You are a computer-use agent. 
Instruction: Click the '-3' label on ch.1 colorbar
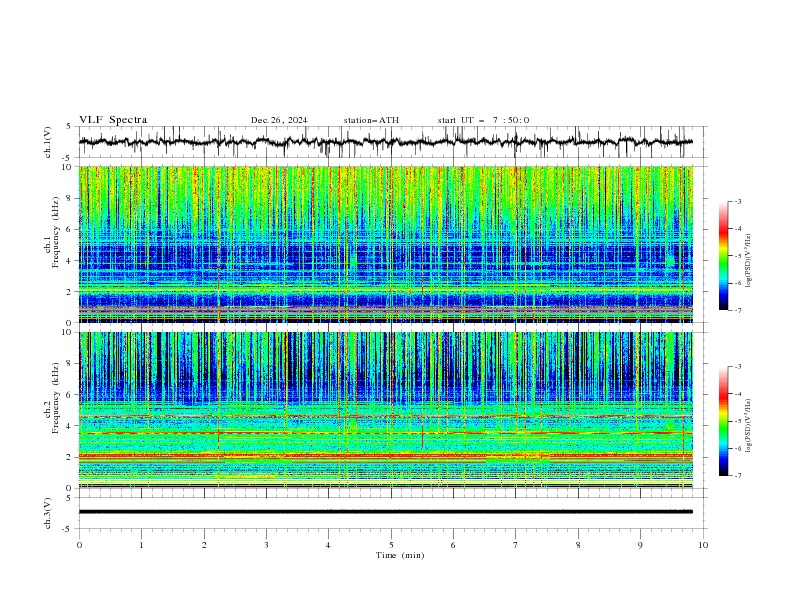[738, 201]
